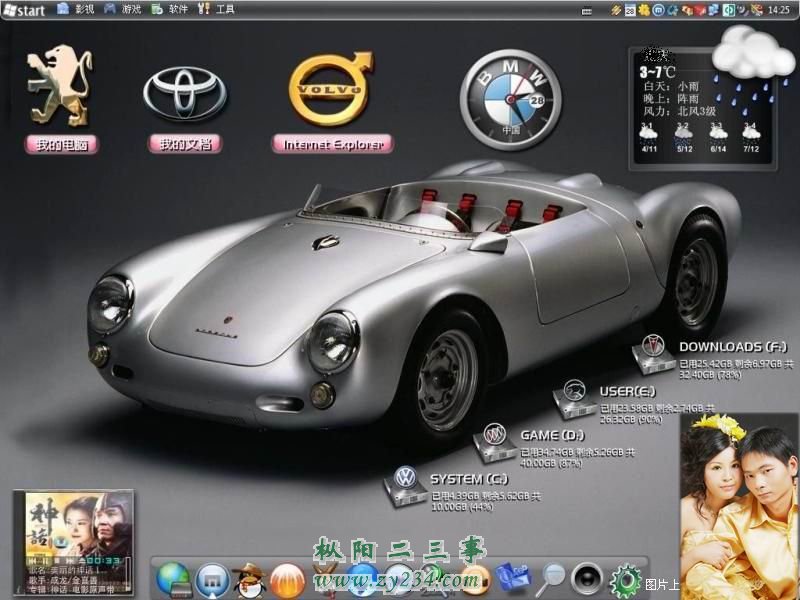Click the yellow flower tray icon
800x600 pixels.
click(x=644, y=10)
